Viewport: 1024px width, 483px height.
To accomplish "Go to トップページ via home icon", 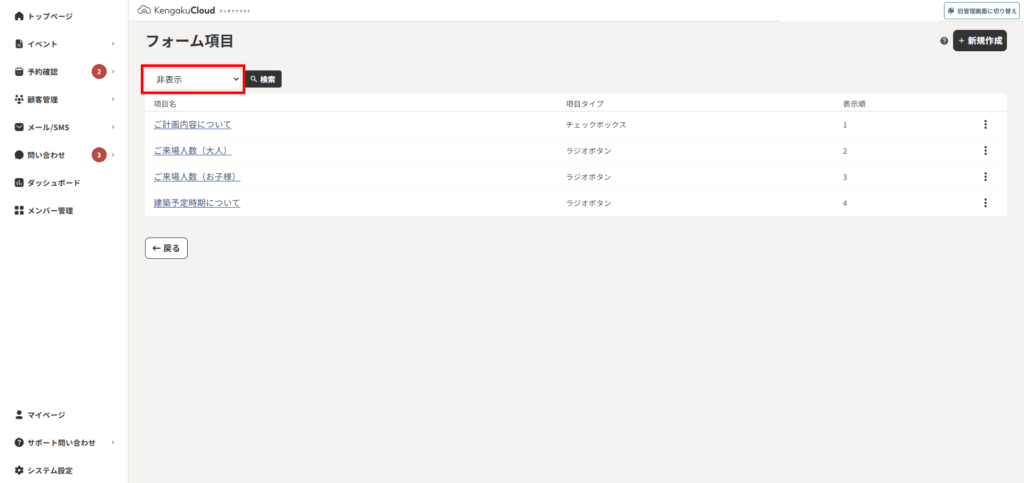I will tap(44, 16).
